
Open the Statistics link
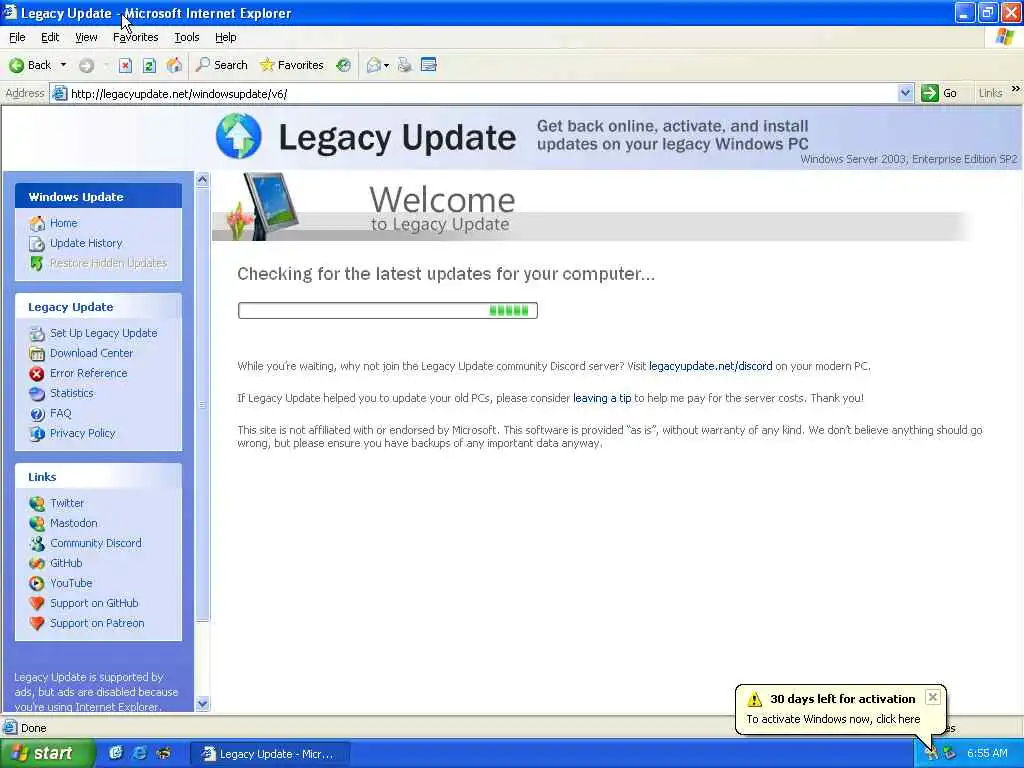tap(72, 393)
